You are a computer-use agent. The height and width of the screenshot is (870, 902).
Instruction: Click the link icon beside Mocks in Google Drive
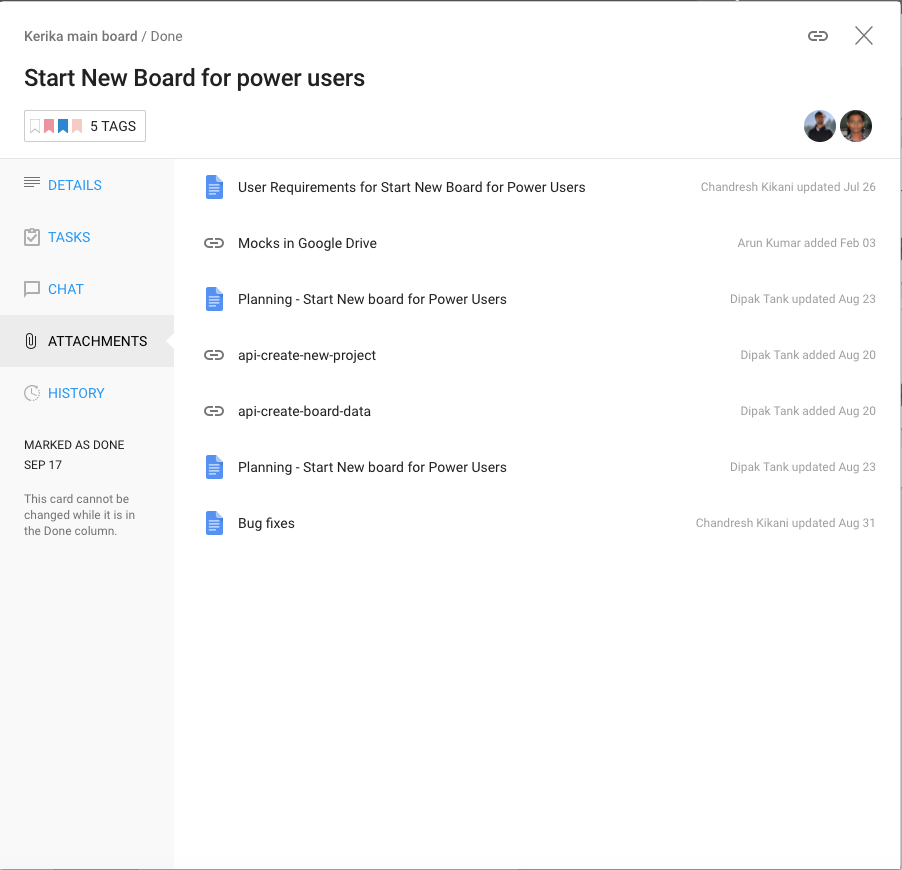tap(214, 243)
